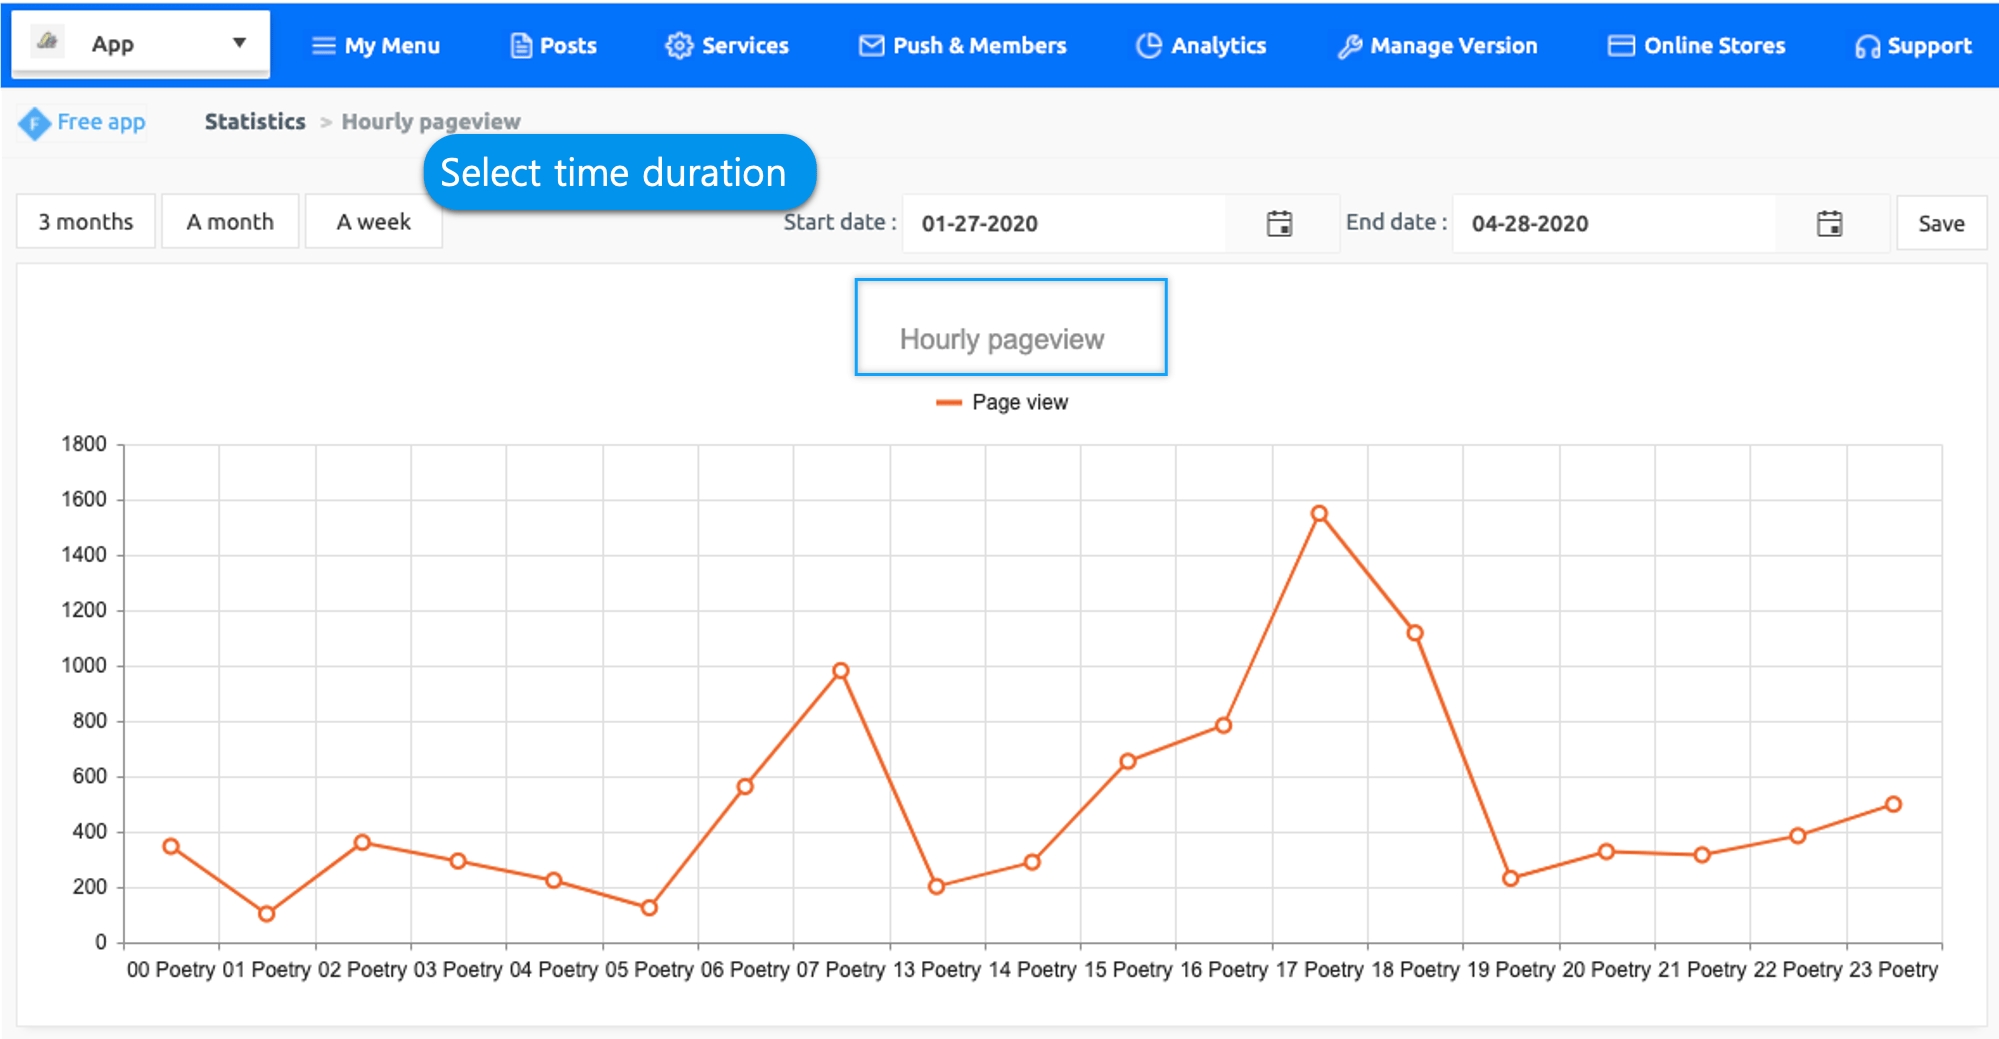
Task: Click the '1800' y-axis label
Action: 84,444
